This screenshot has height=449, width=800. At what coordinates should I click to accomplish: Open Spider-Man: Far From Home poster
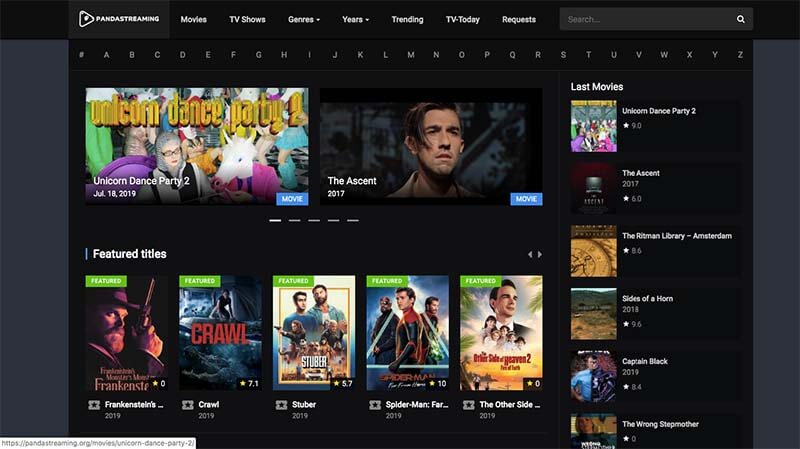[x=408, y=333]
